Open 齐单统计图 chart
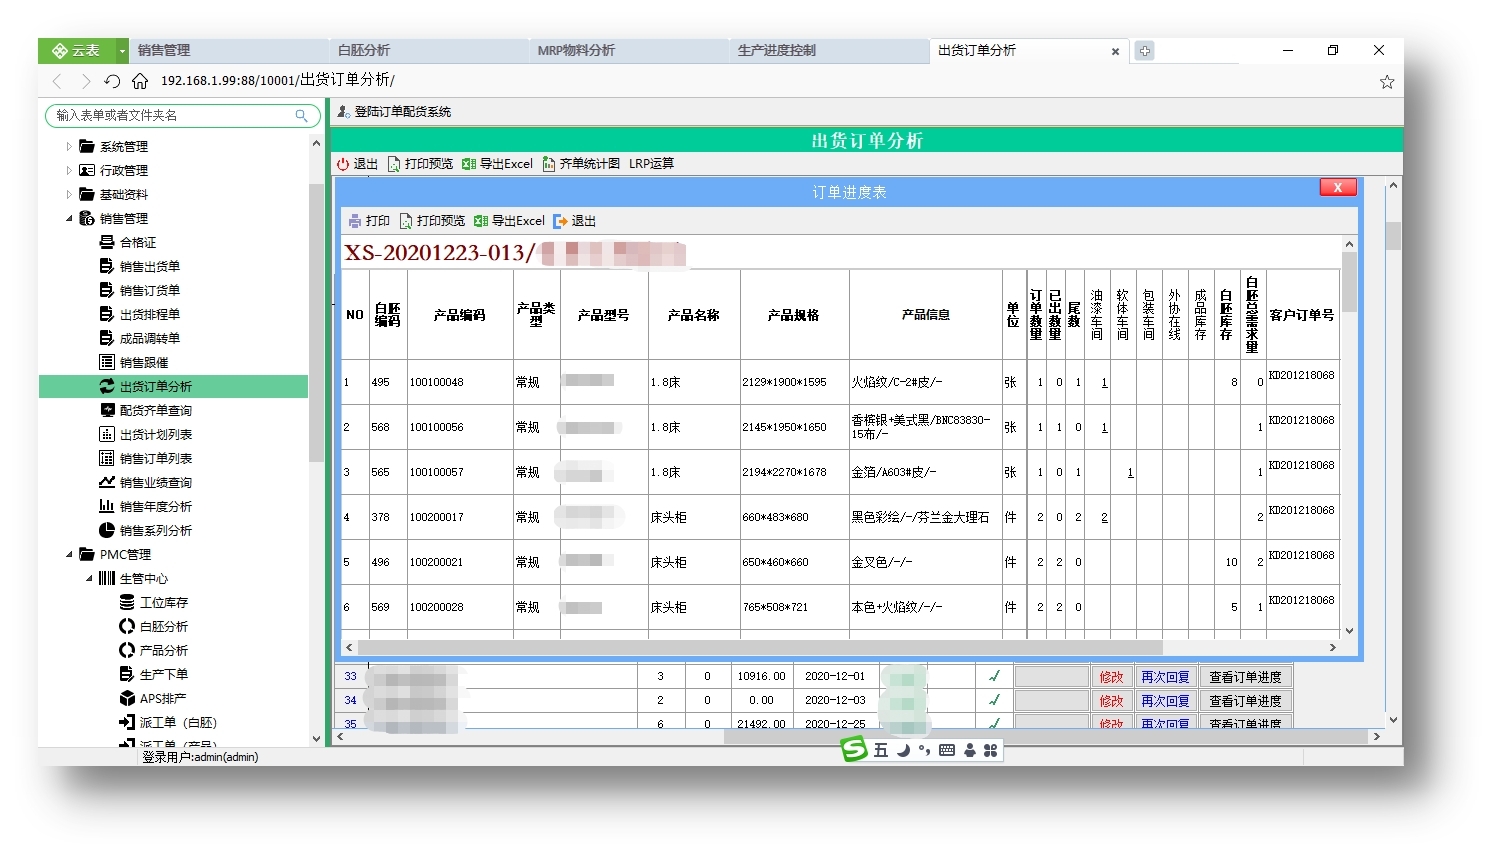 pos(581,164)
